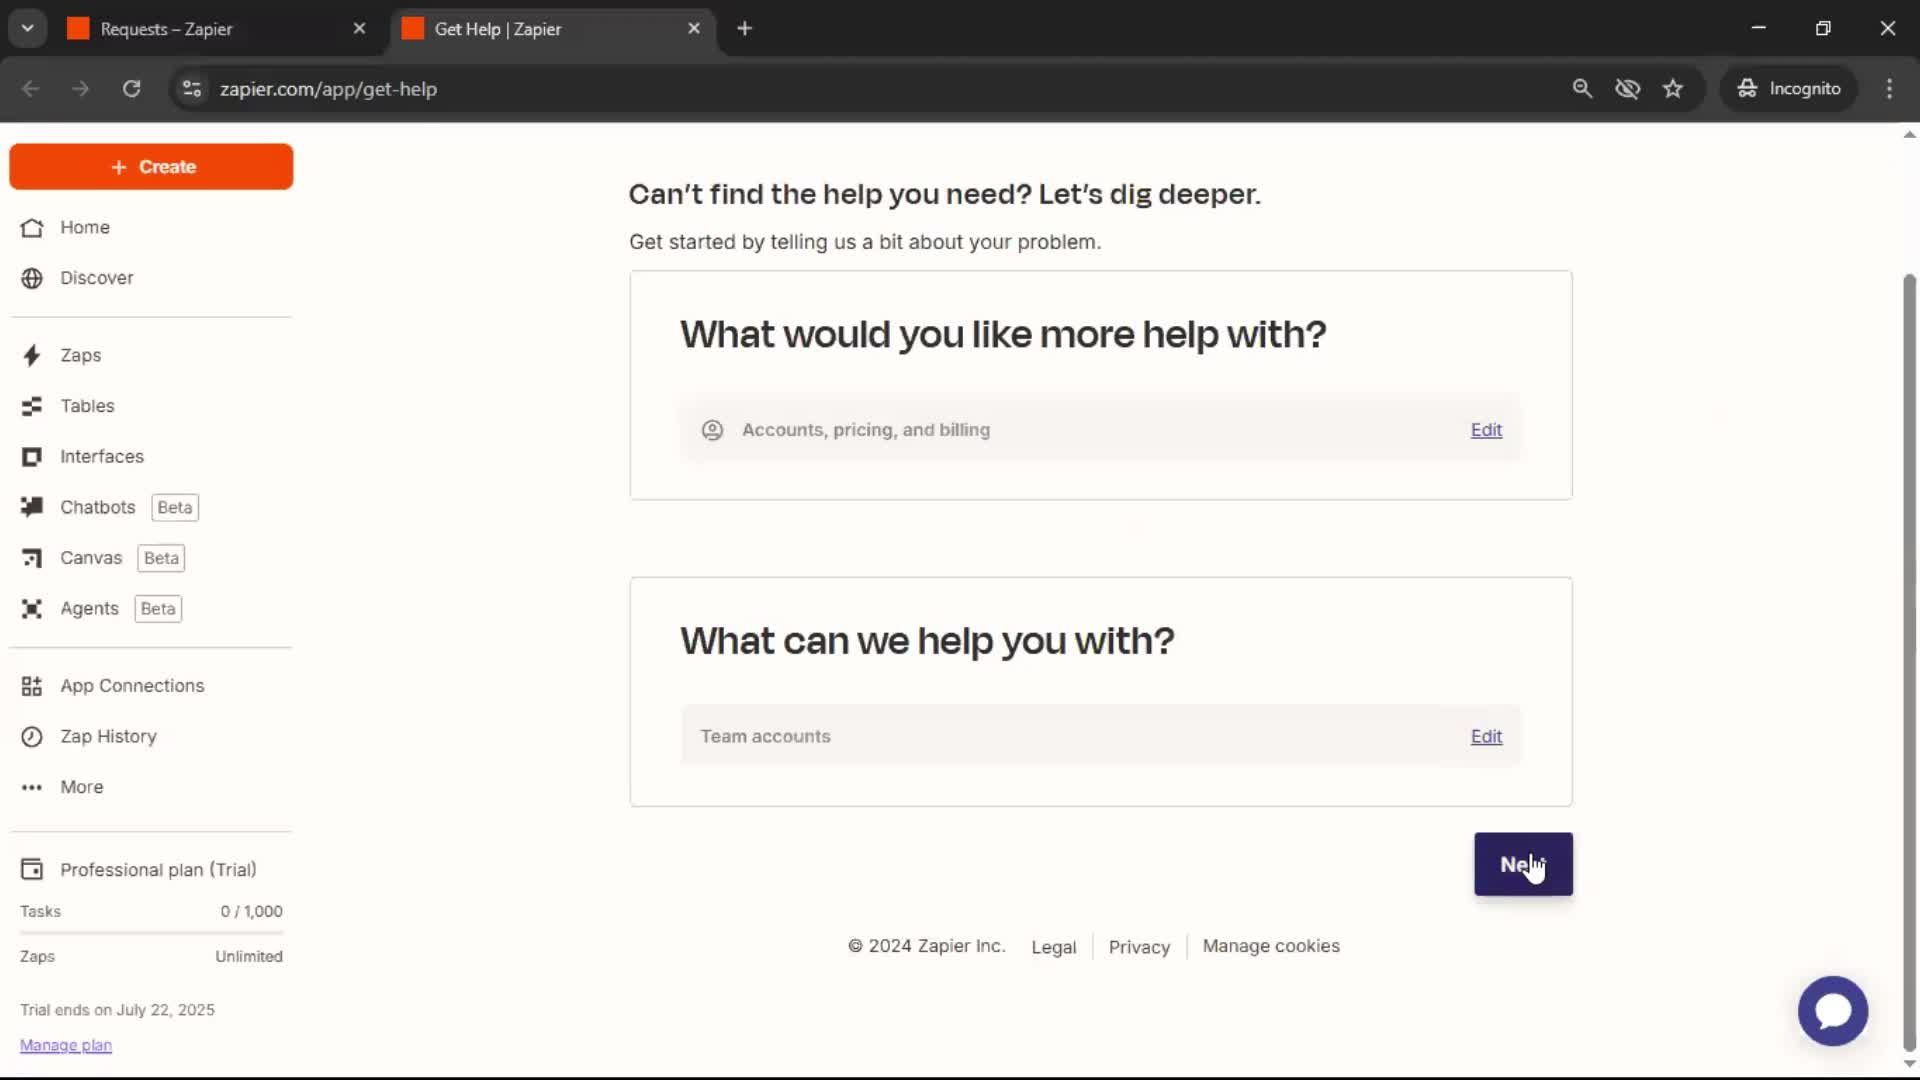Screen dimensions: 1920x1080
Task: Open a new browser tab
Action: click(x=744, y=29)
